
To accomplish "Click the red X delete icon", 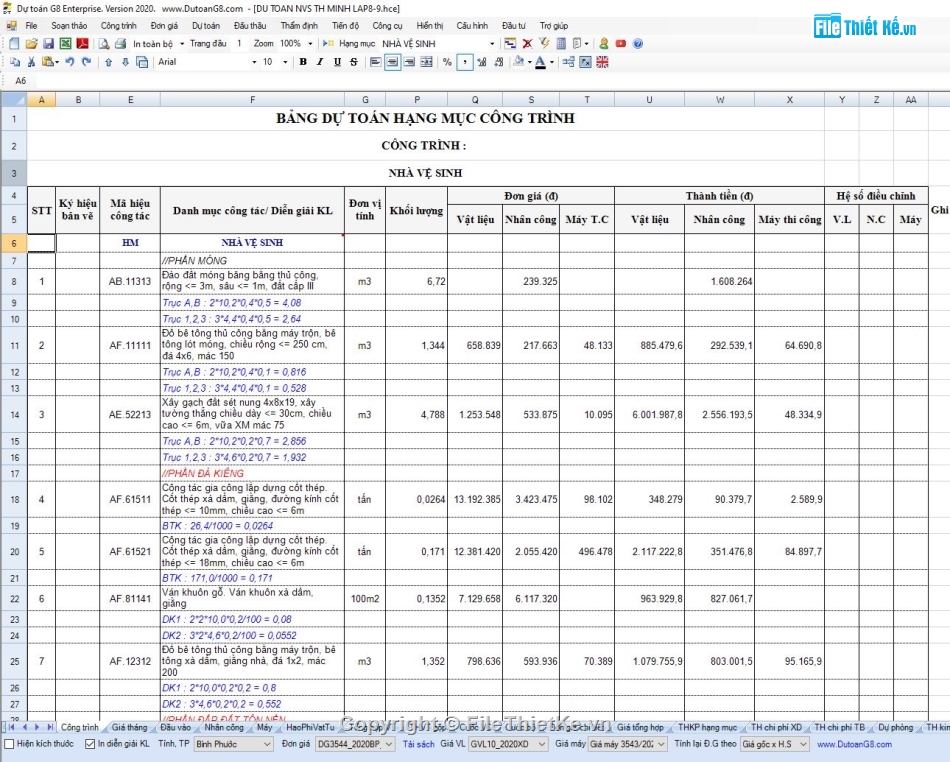I will point(528,44).
